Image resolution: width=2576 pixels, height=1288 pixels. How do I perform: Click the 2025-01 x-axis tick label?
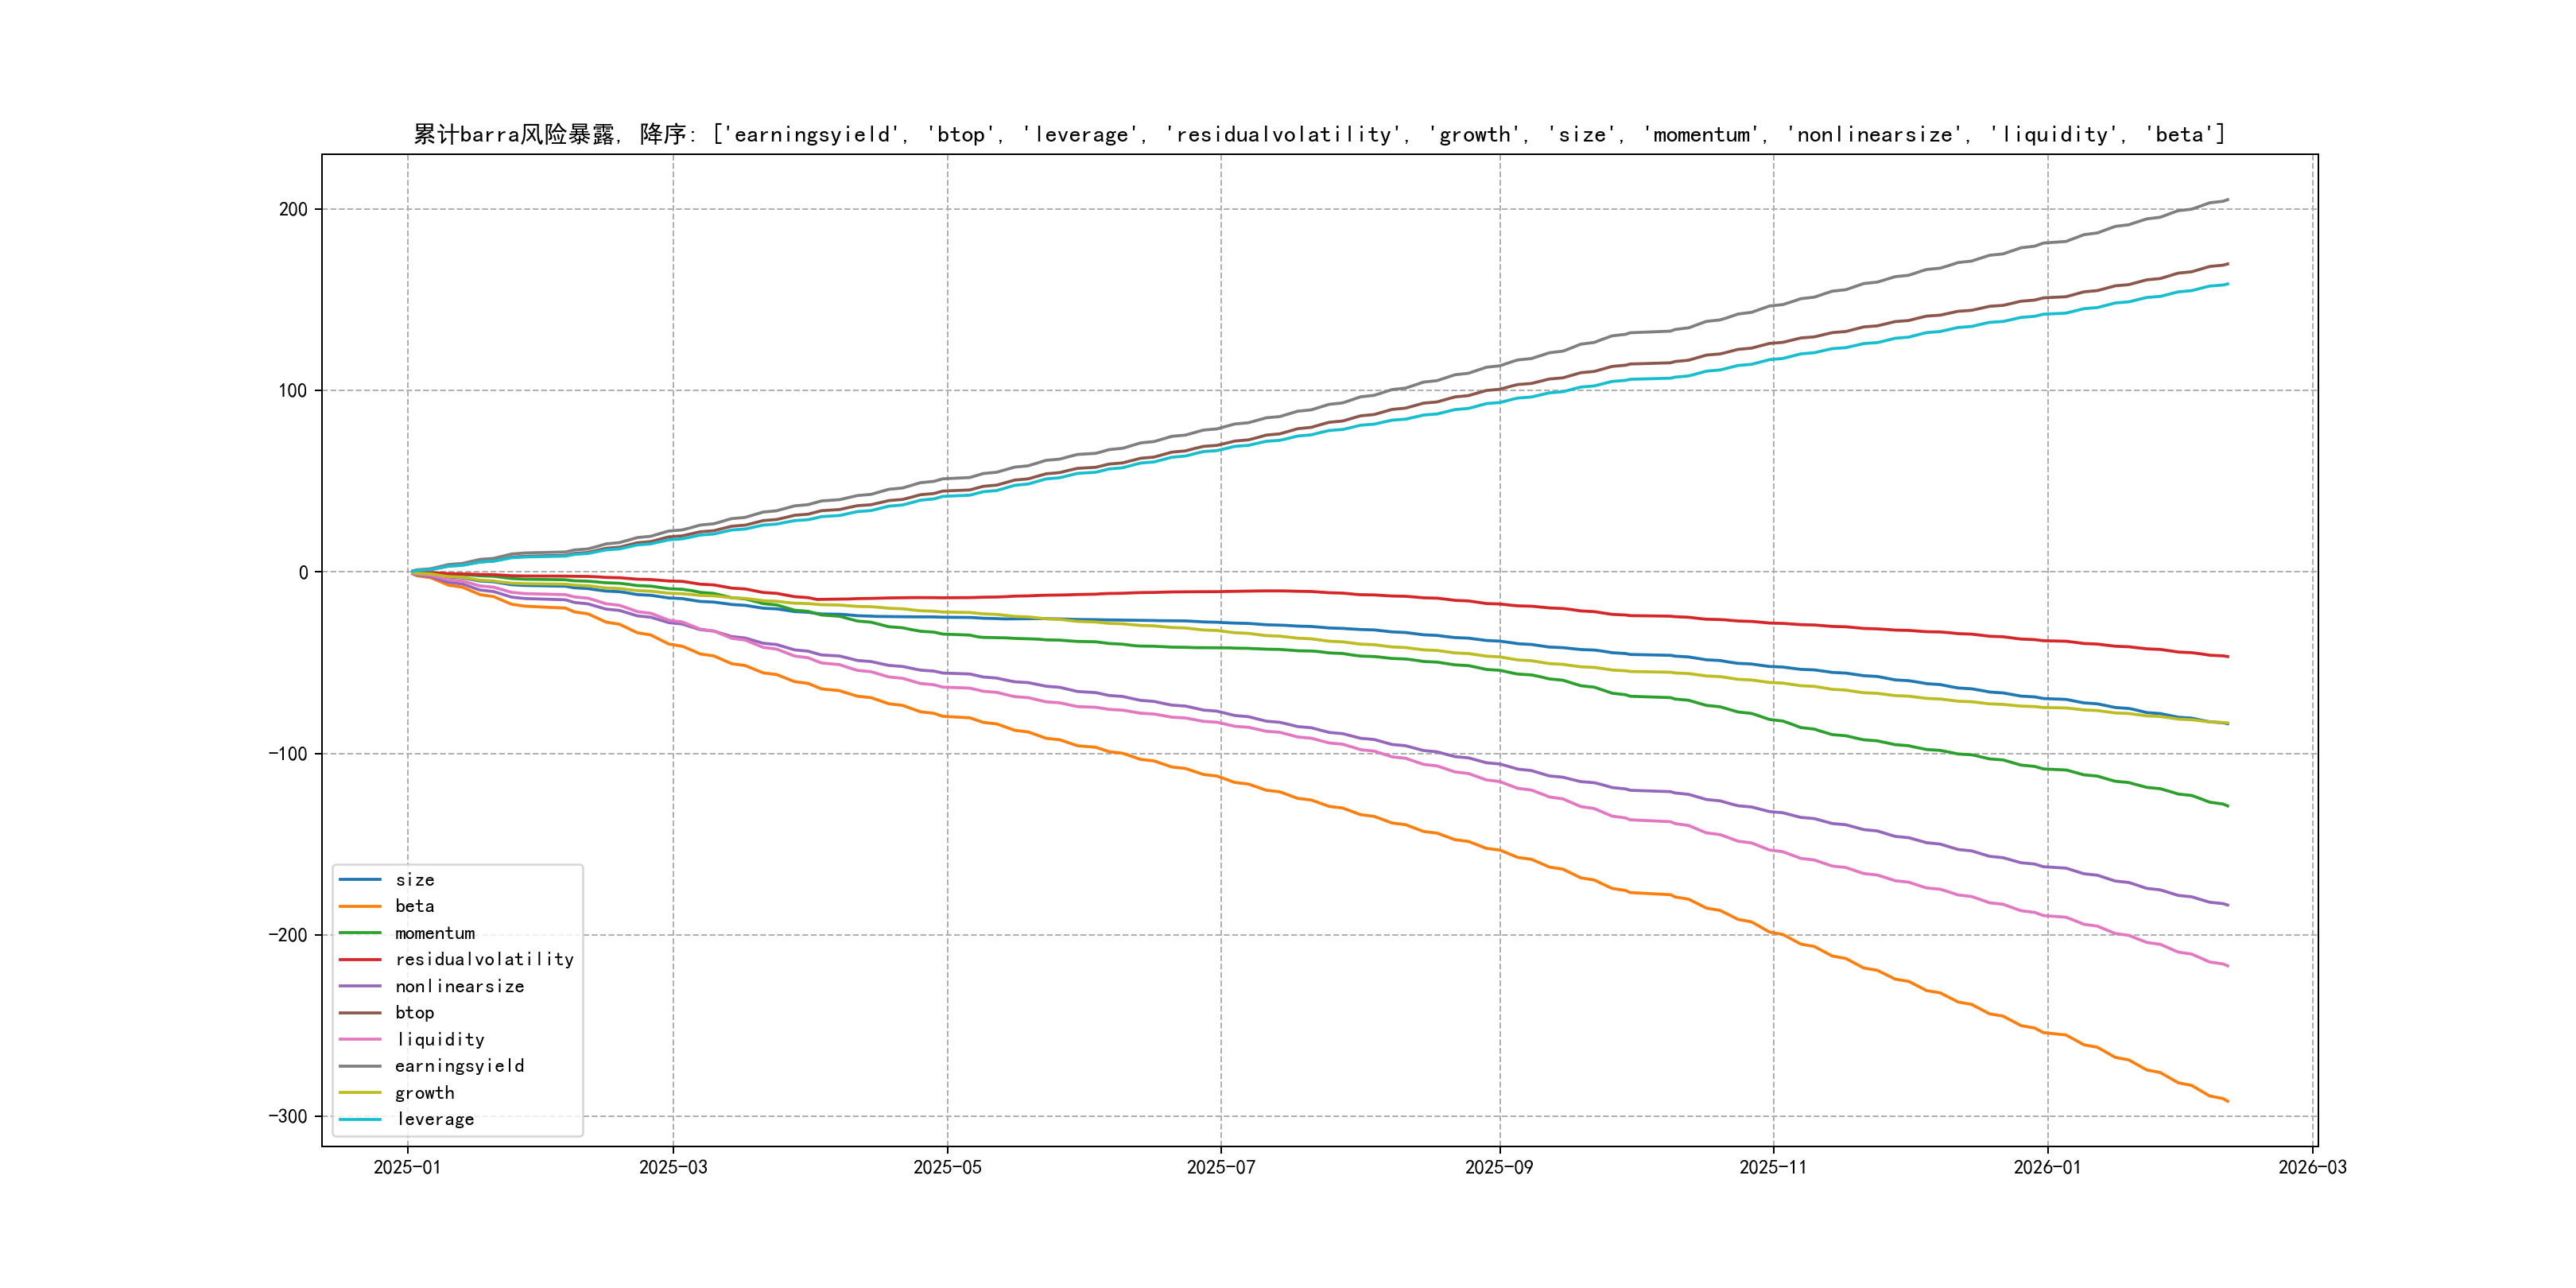(407, 1167)
